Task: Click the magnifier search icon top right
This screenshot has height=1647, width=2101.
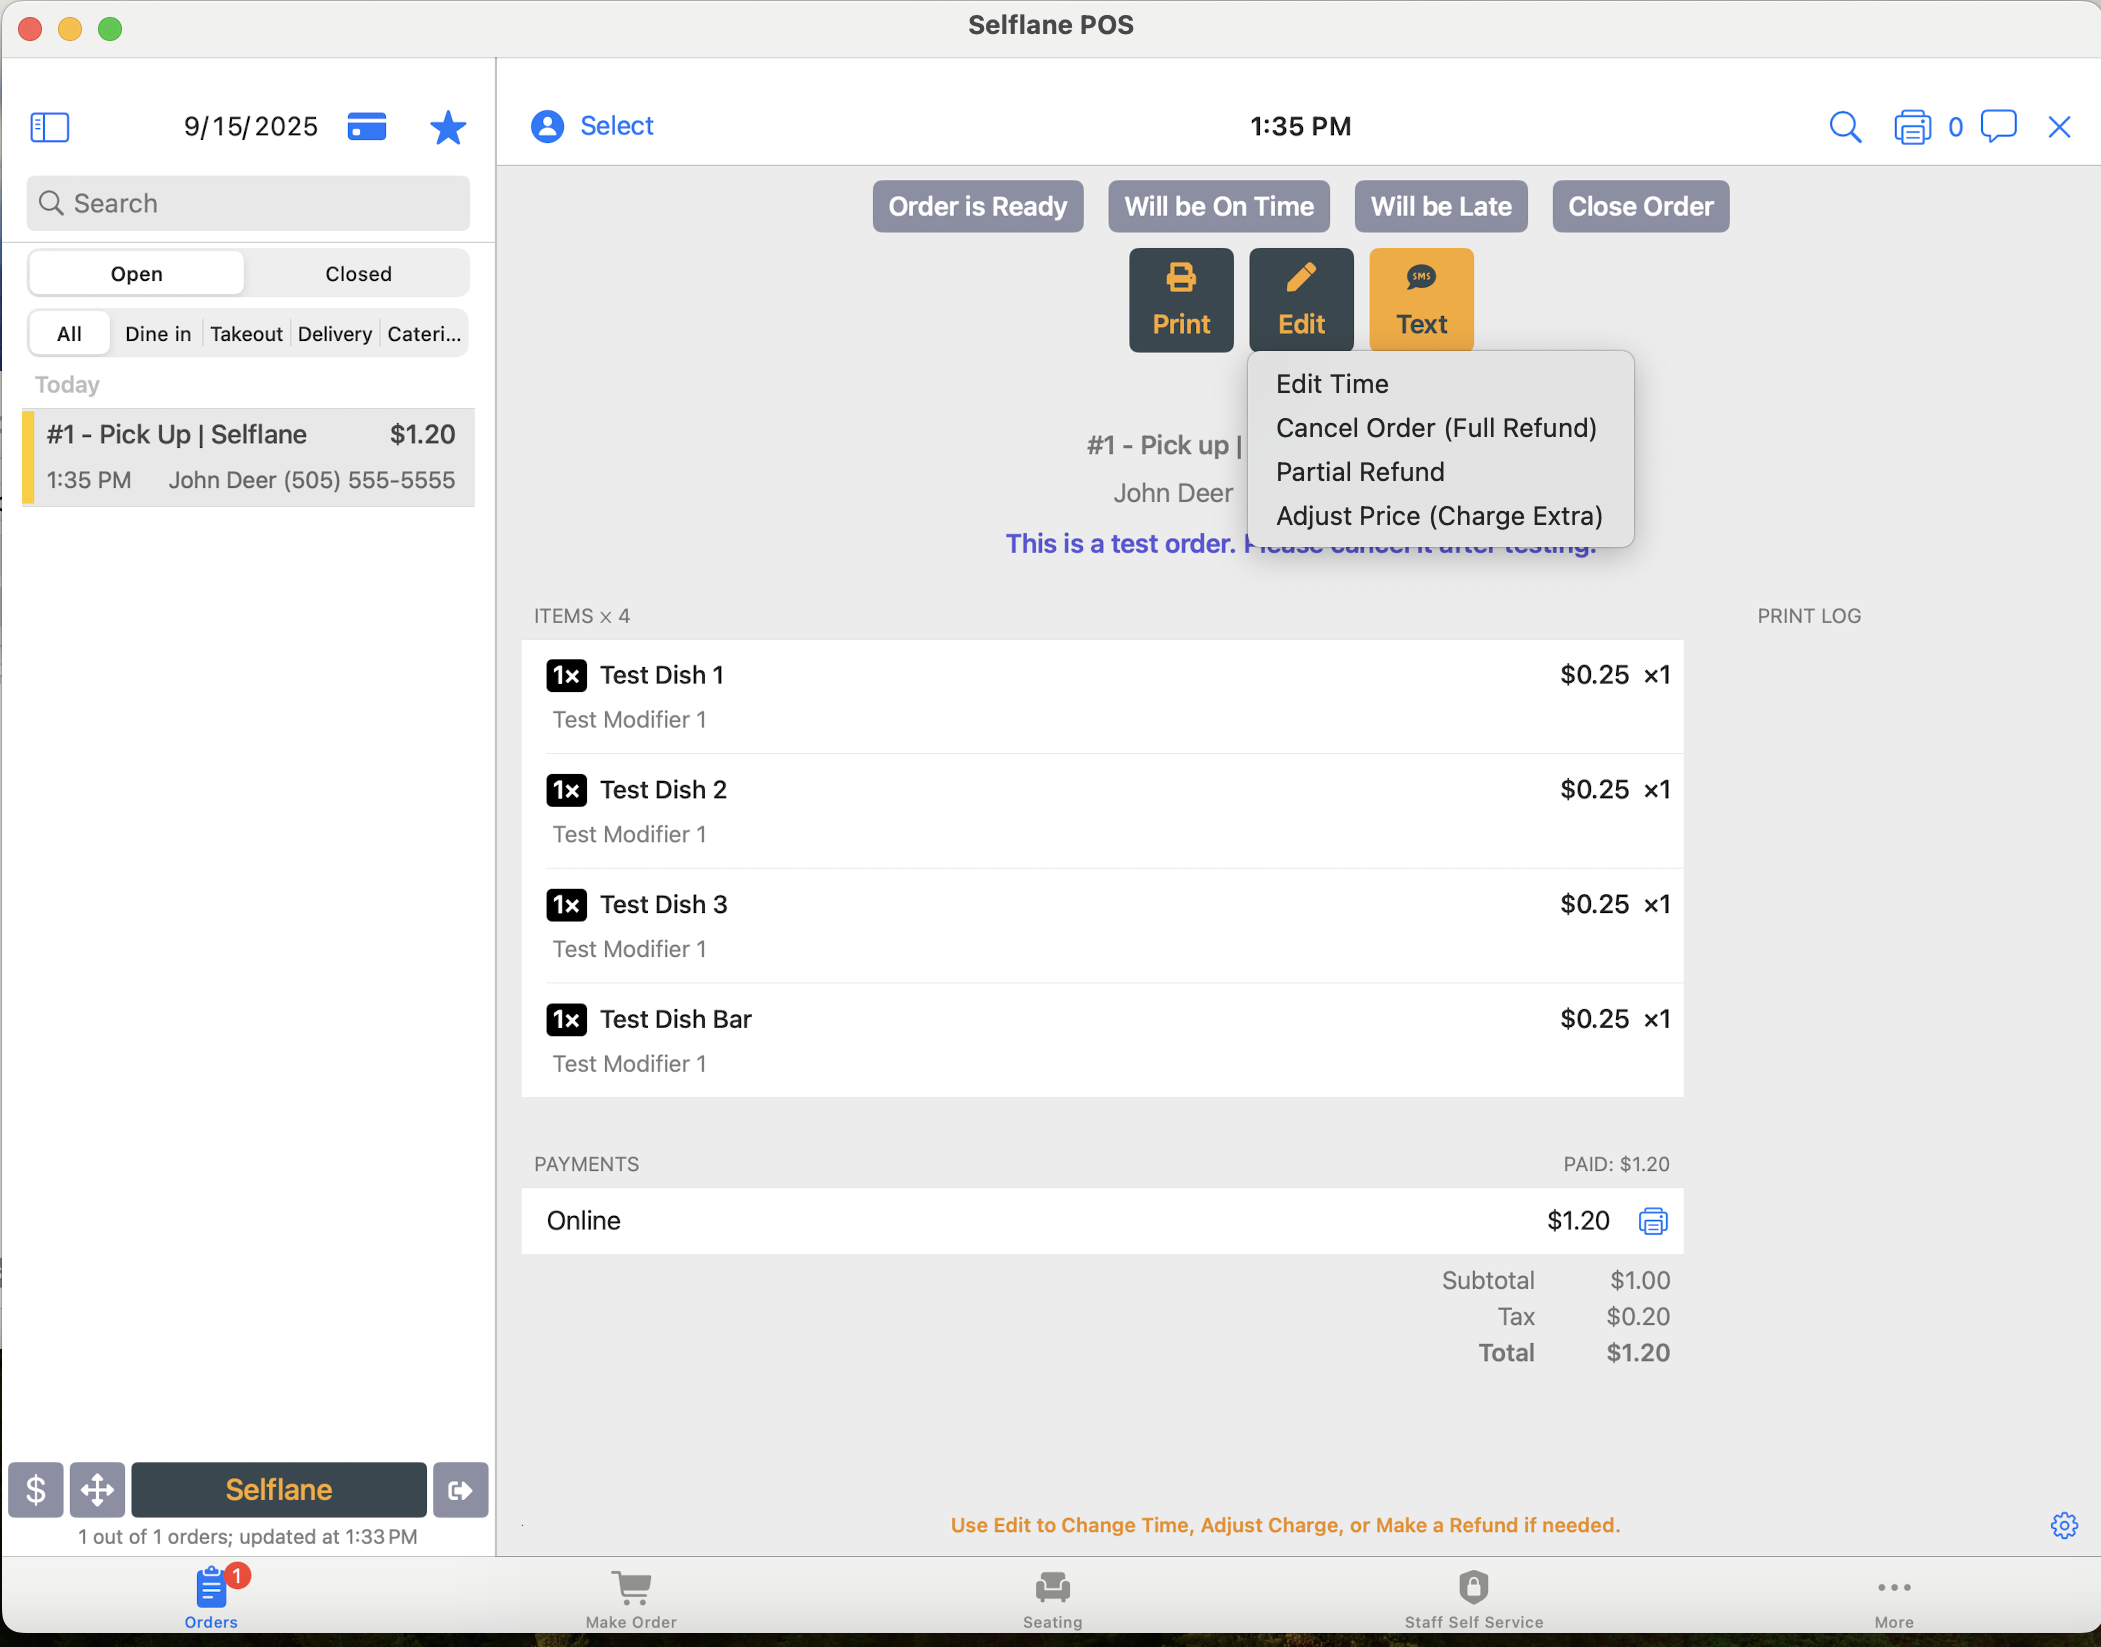Action: [x=1845, y=127]
